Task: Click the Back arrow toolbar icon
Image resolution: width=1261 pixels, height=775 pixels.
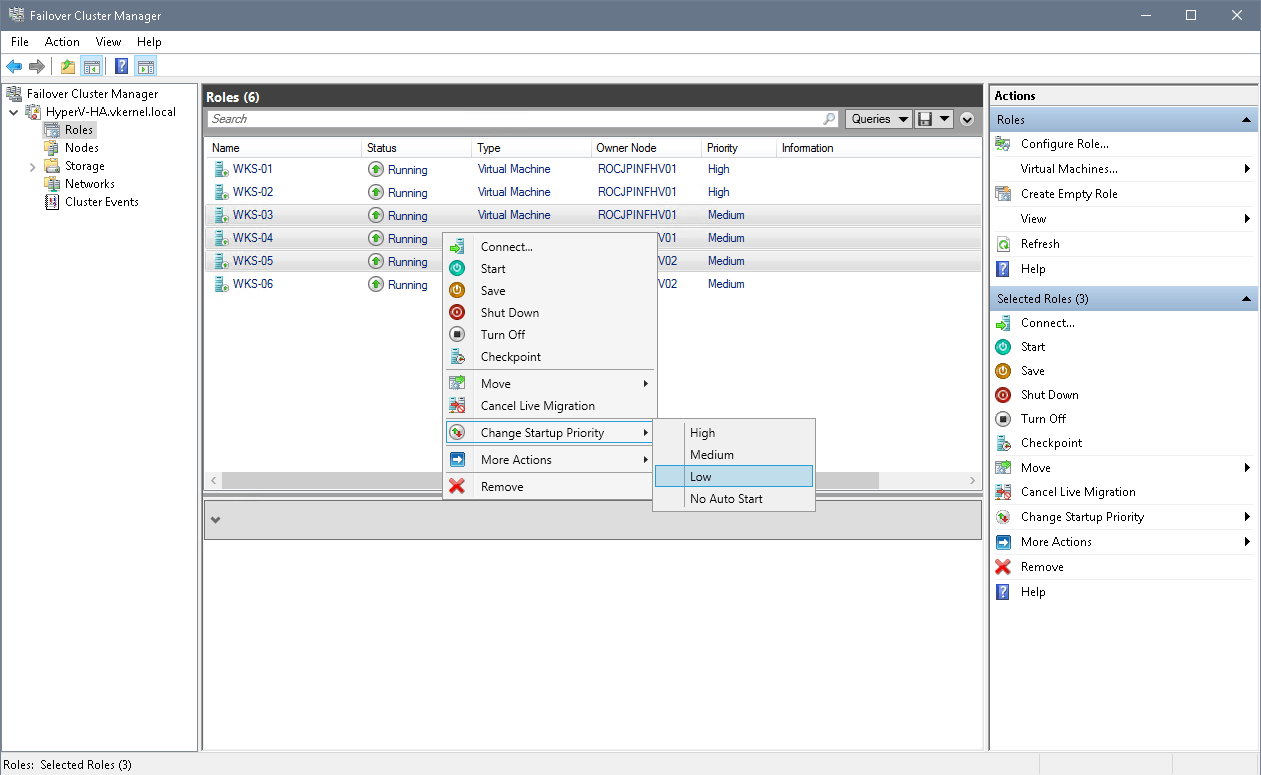Action: 14,67
